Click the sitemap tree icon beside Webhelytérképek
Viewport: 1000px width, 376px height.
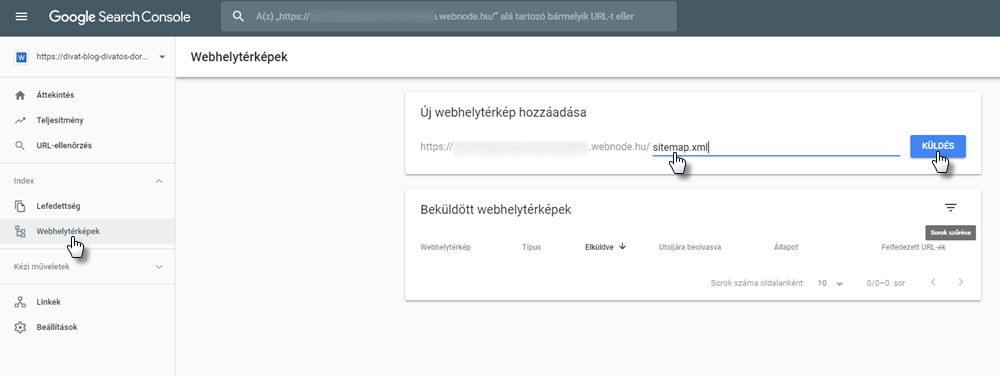[x=20, y=231]
